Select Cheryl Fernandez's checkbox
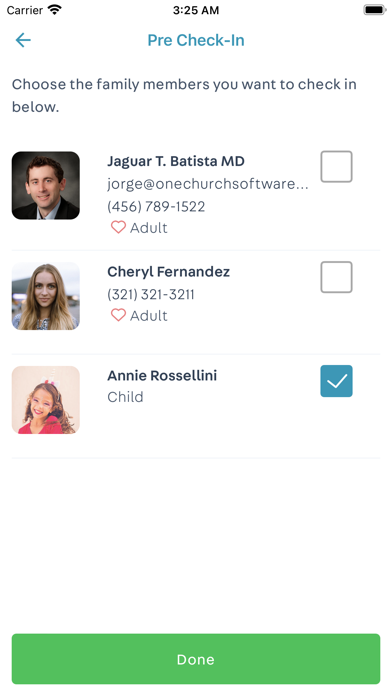392x696 pixels. (337, 277)
